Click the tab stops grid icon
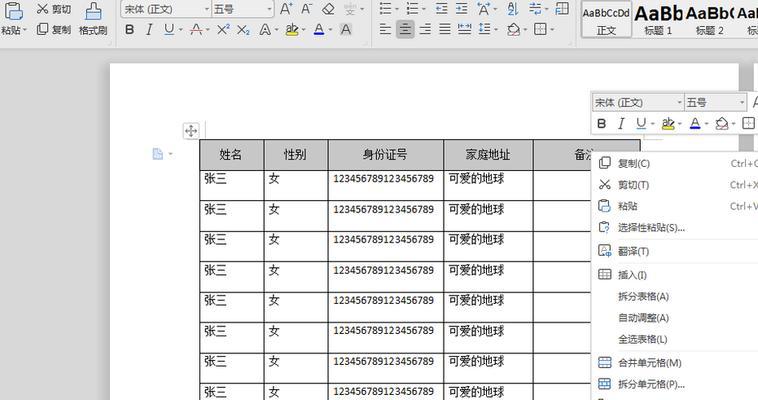758x400 pixels. (562, 9)
